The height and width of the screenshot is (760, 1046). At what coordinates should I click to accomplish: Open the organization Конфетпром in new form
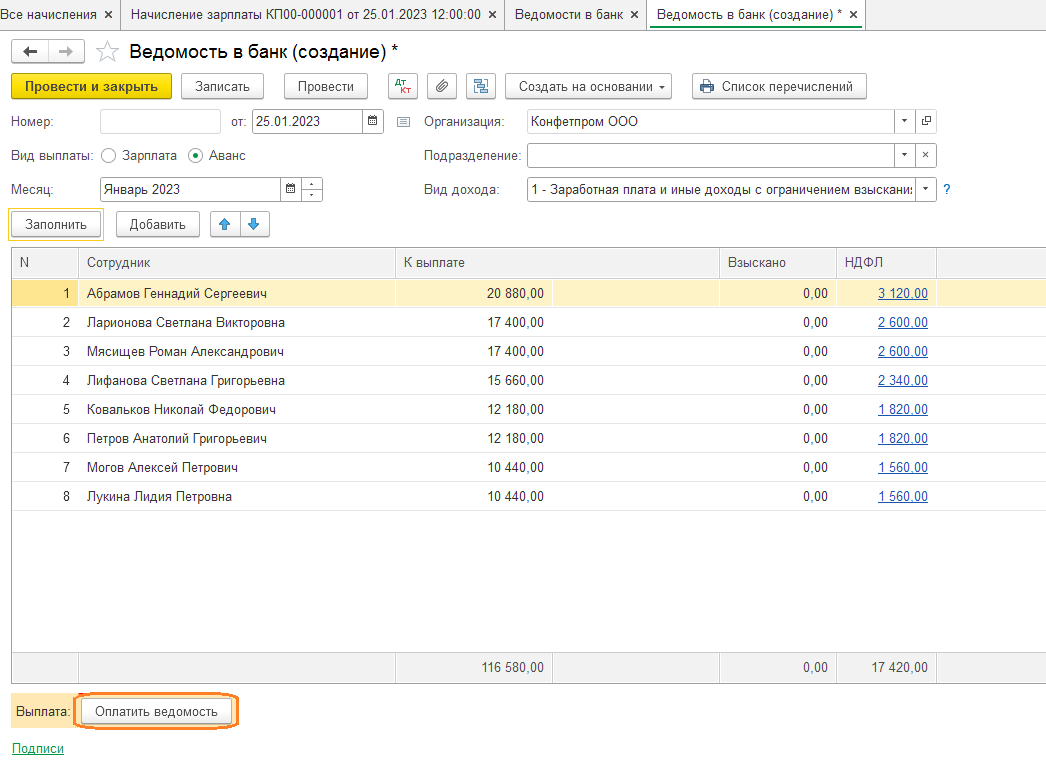coord(926,122)
